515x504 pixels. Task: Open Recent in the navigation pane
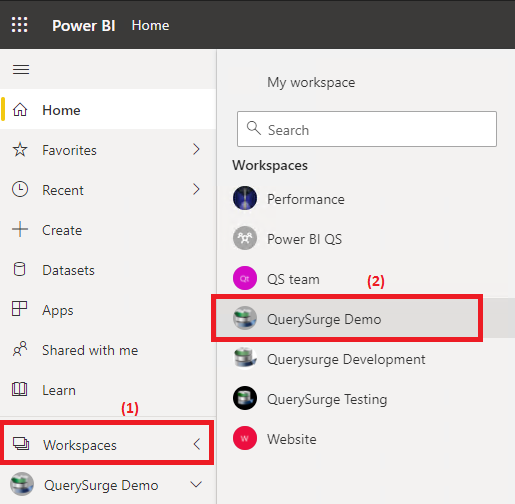pos(108,190)
